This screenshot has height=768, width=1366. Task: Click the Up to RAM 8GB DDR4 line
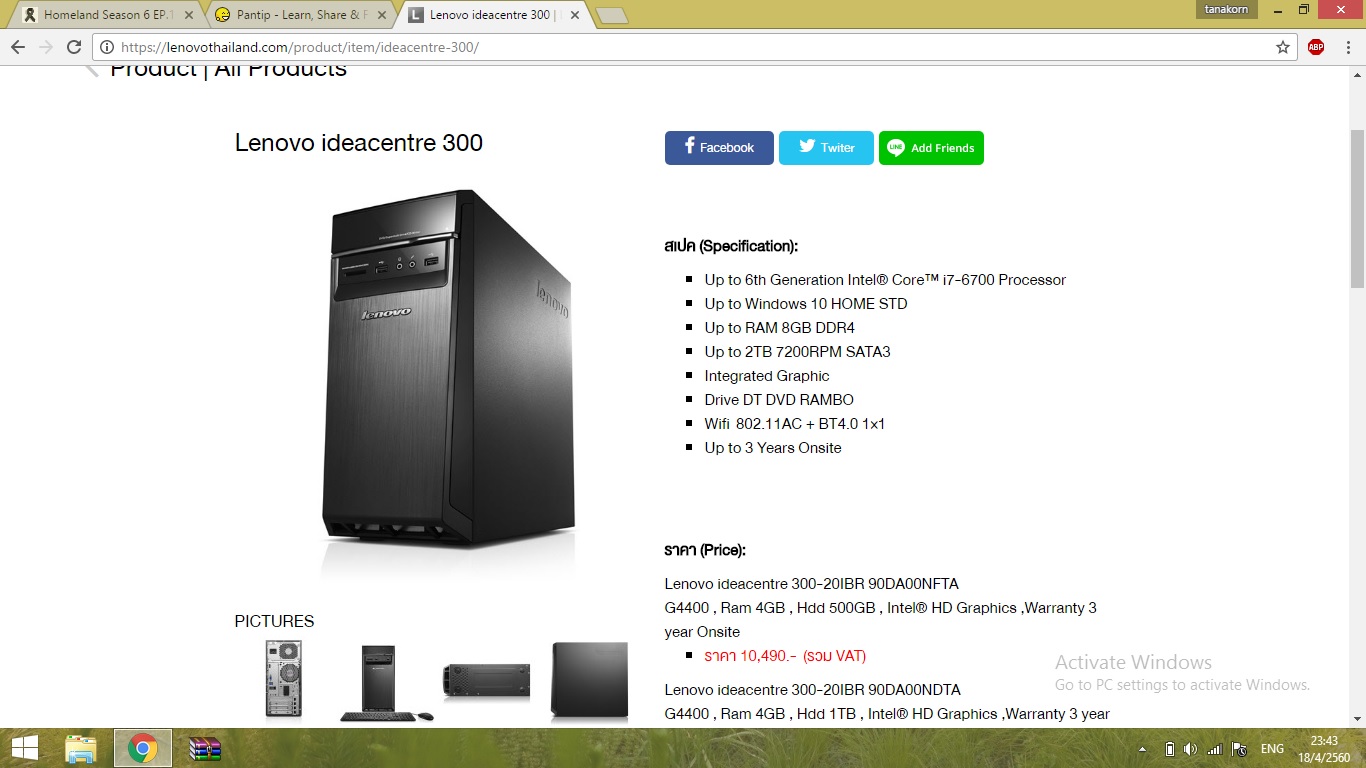pos(780,328)
